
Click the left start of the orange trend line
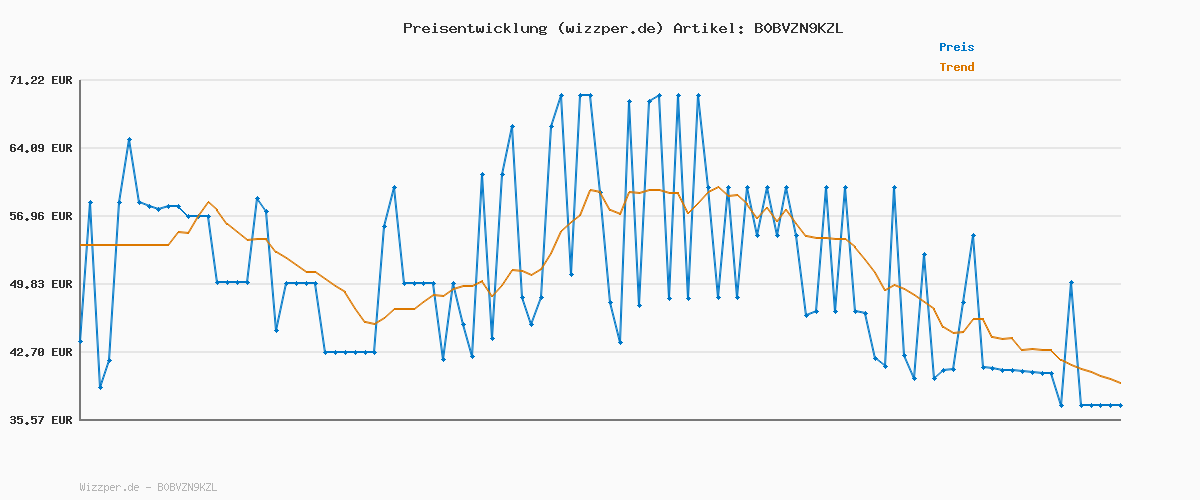click(x=81, y=245)
